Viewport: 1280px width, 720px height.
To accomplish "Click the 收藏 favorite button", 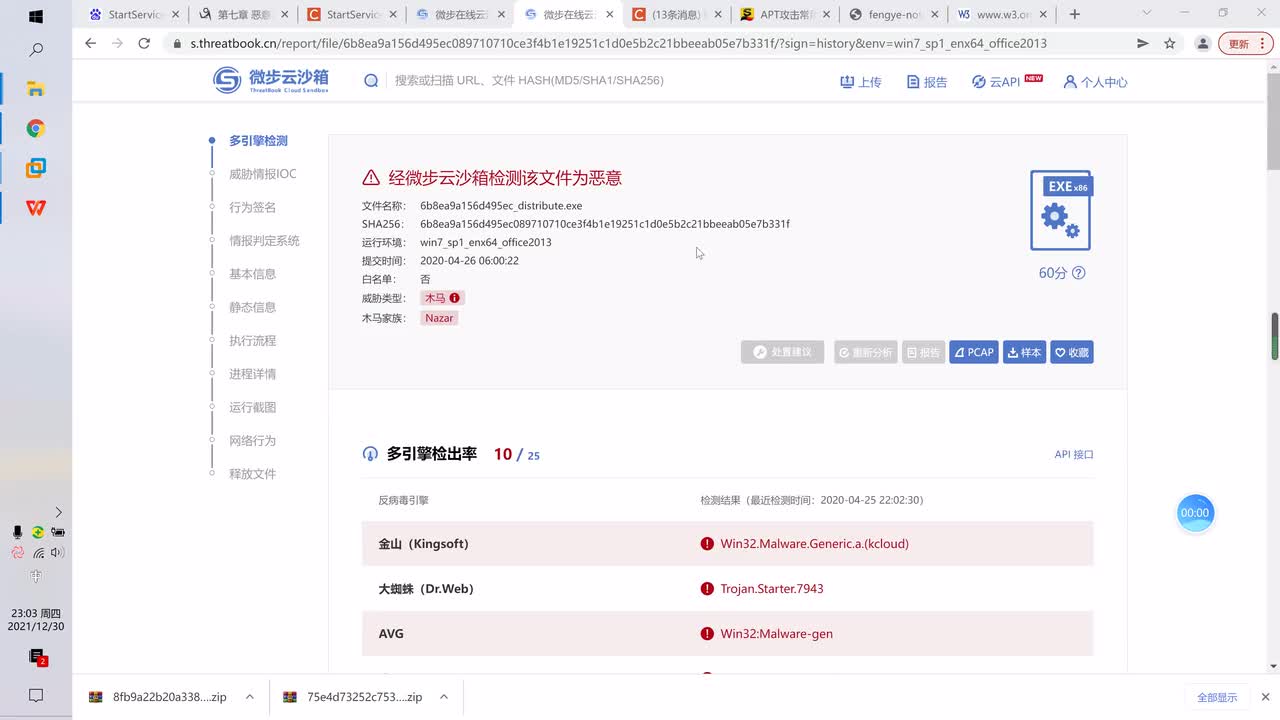I will click(x=1072, y=352).
